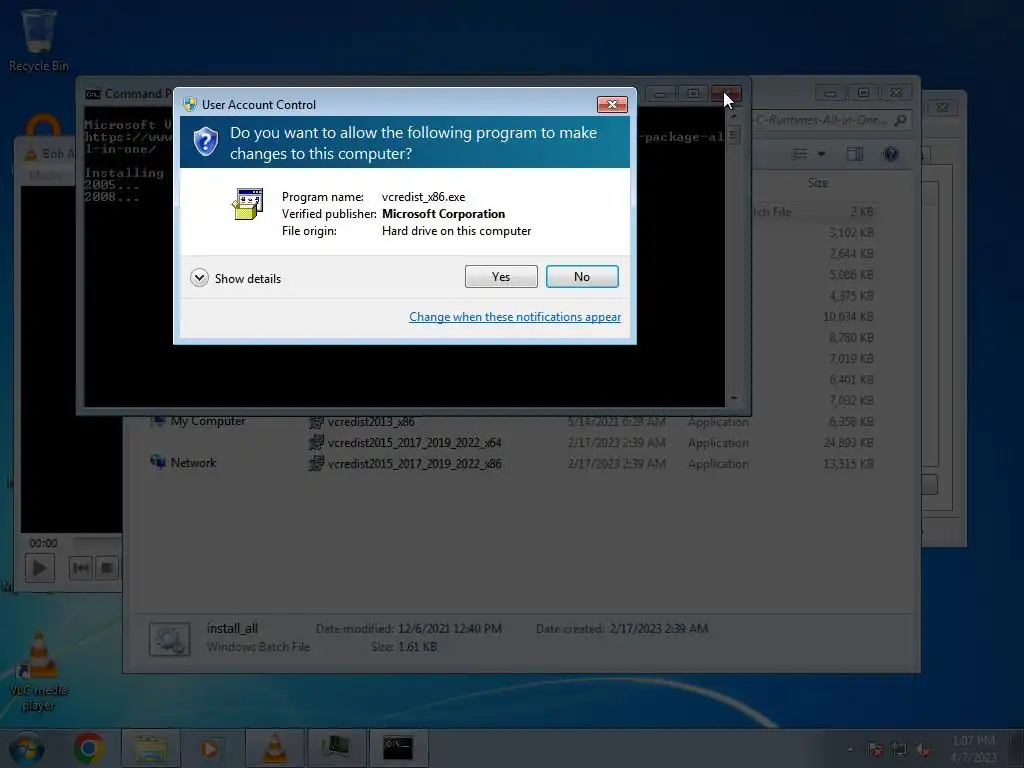Select My Computer in Explorer navigation pane

(208, 421)
